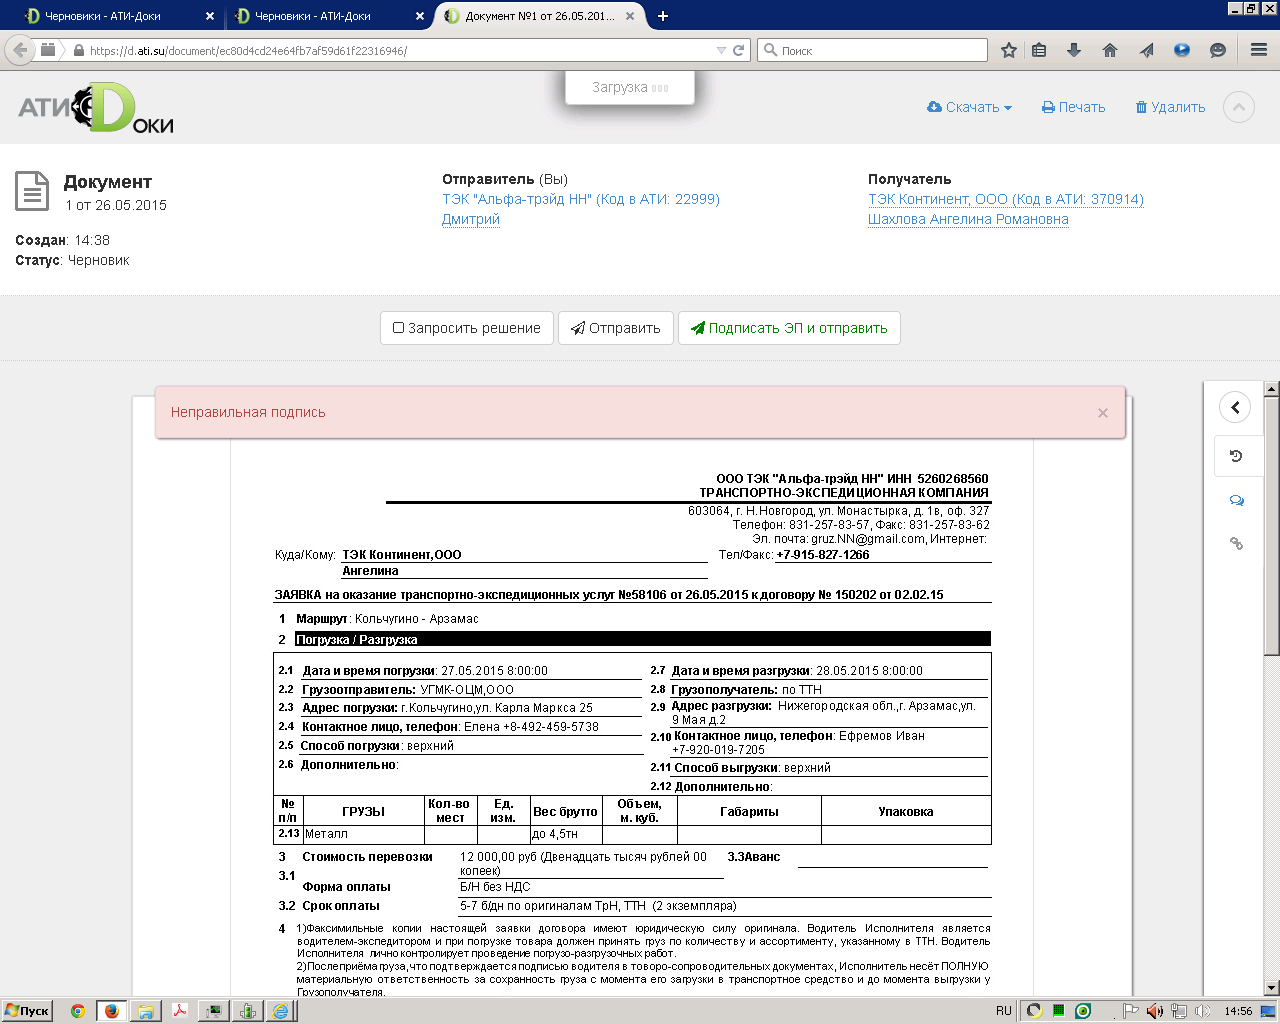Click the Б/Н без НДС payment text
This screenshot has height=1024, width=1280.
(x=495, y=887)
